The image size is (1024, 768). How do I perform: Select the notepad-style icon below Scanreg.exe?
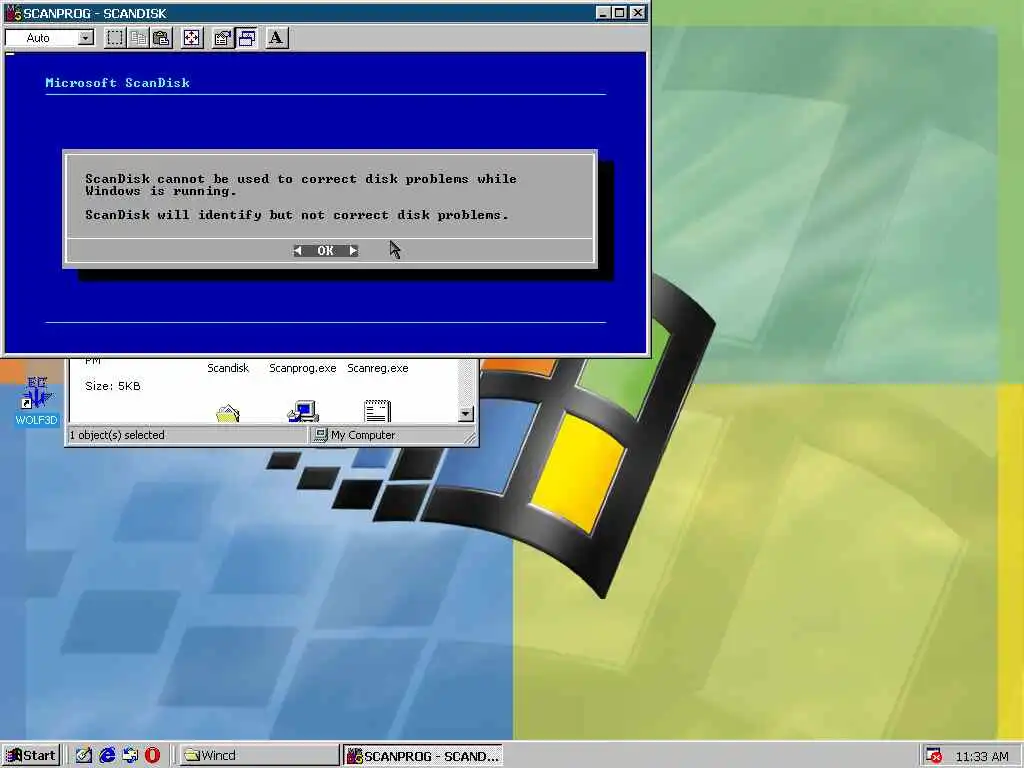click(377, 411)
